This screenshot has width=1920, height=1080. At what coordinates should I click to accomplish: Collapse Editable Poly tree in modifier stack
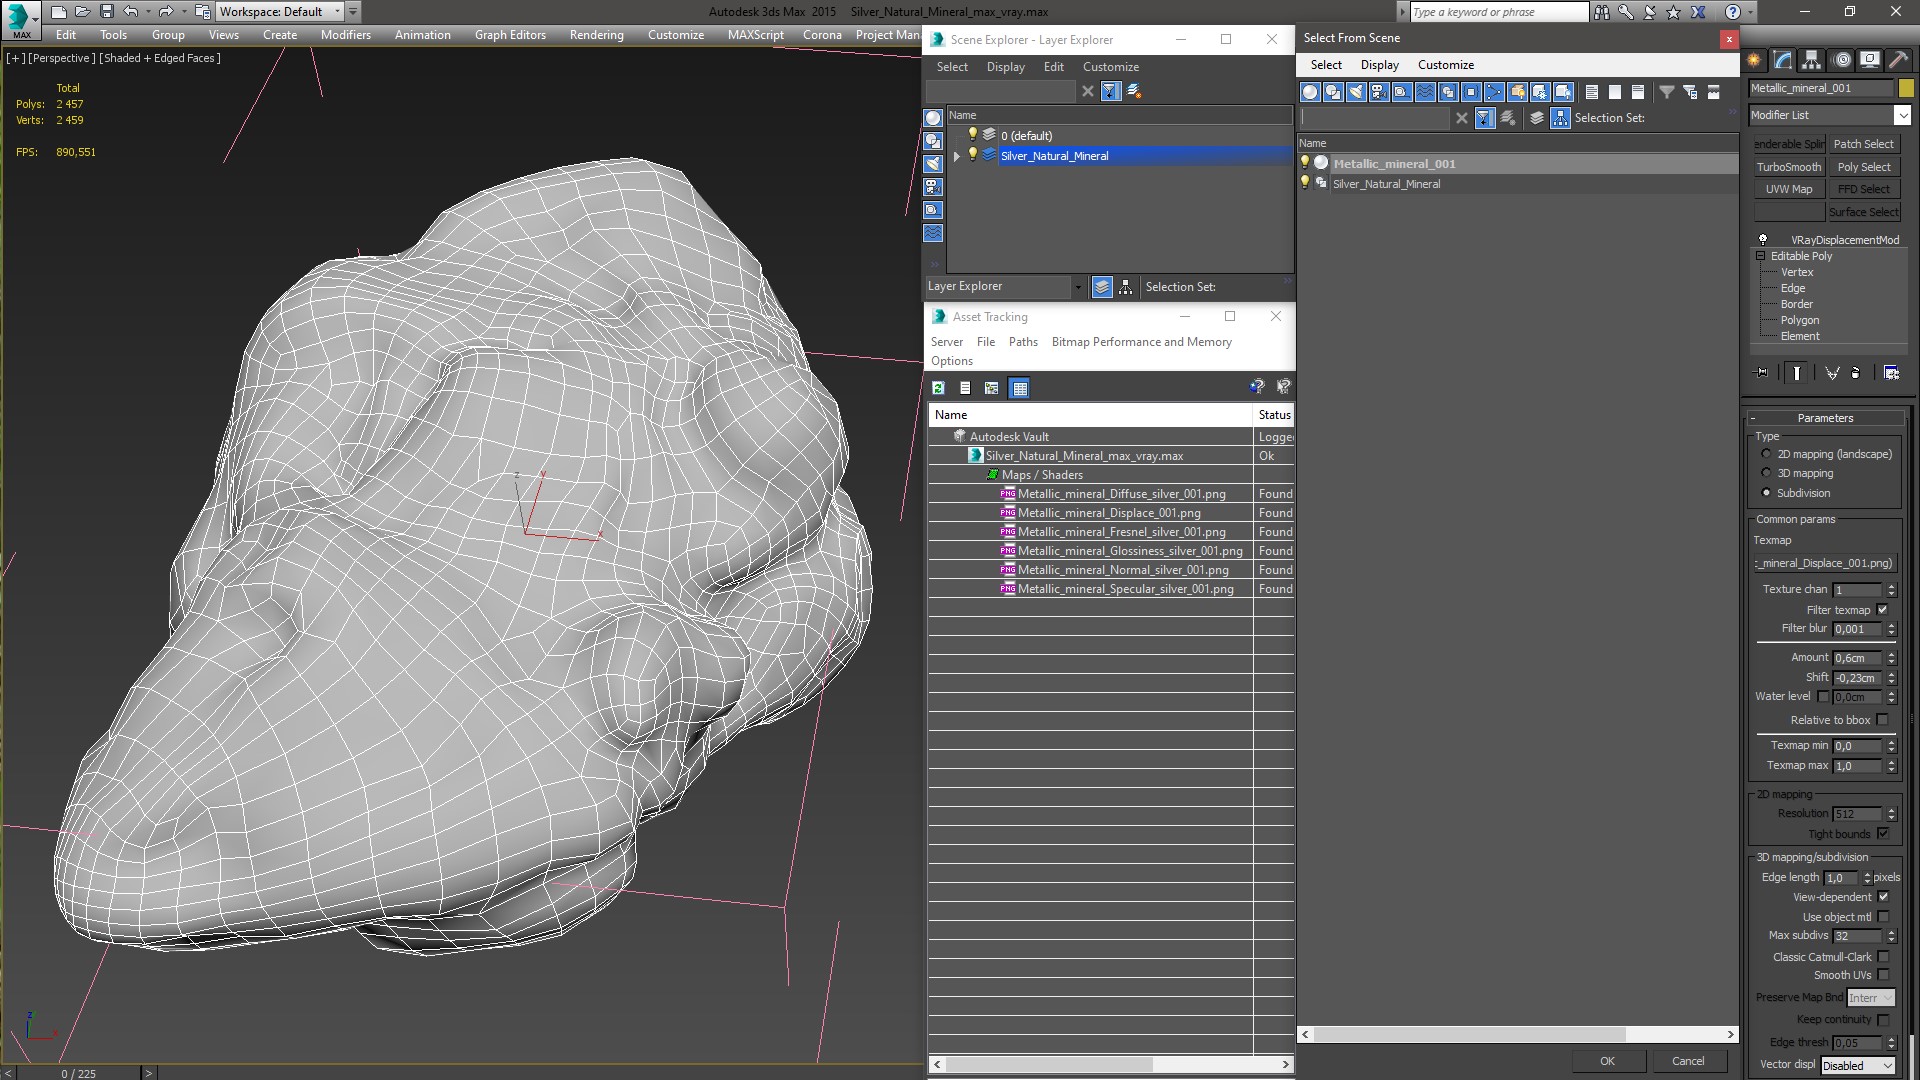1761,256
